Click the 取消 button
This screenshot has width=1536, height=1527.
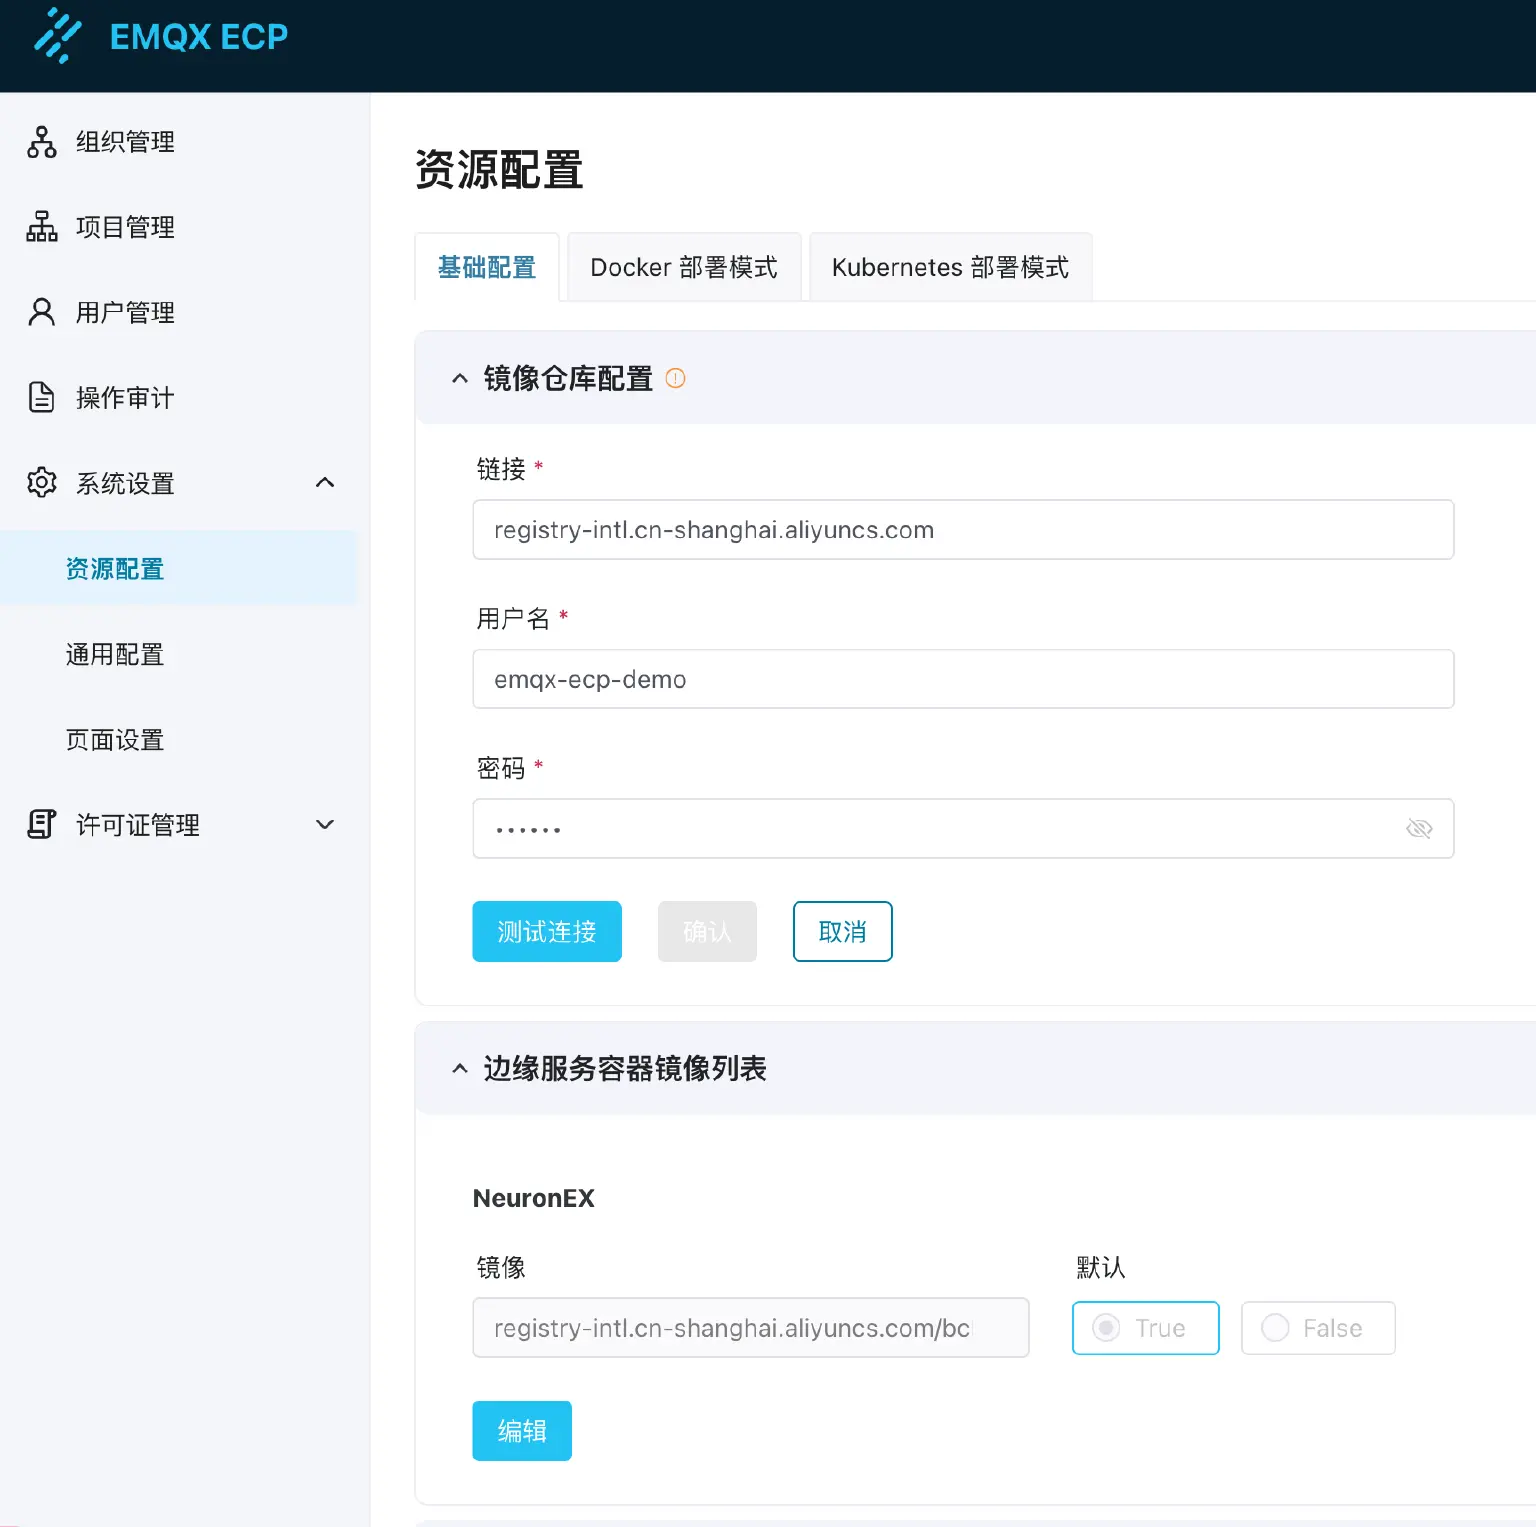[842, 932]
